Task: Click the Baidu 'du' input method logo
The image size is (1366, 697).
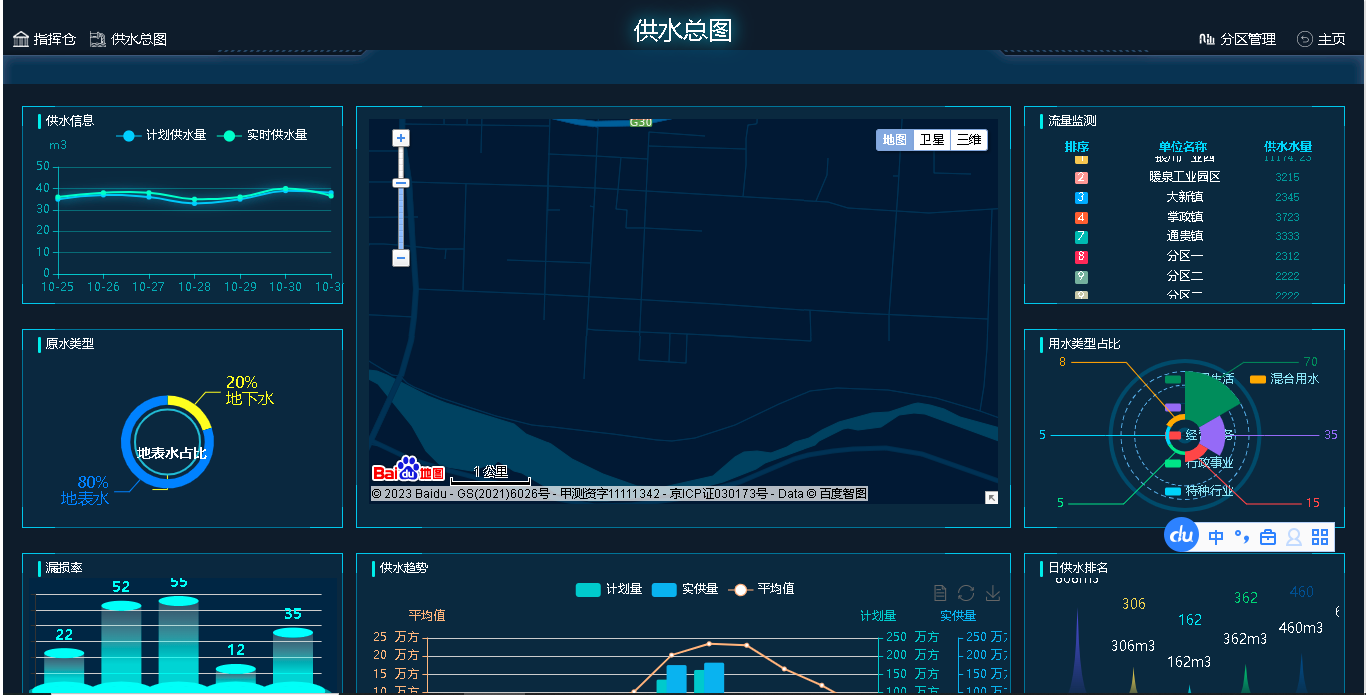Action: coord(1182,536)
